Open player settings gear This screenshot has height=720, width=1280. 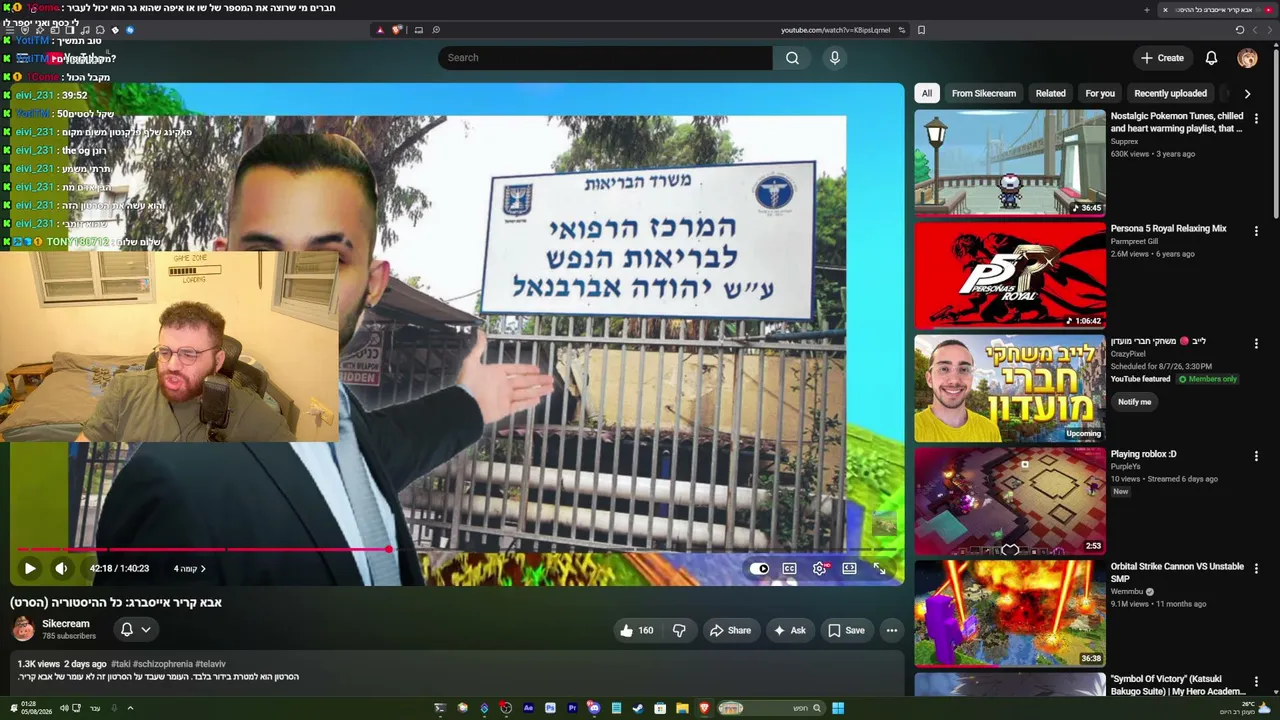[x=820, y=568]
